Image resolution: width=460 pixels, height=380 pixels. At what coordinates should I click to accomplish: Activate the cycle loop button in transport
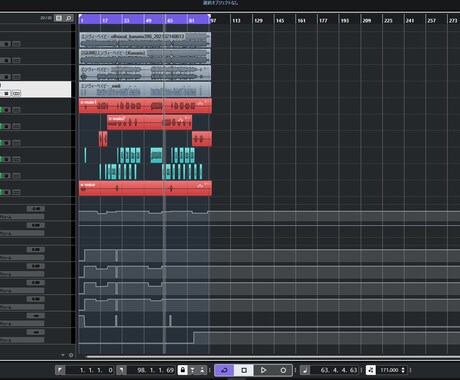224,370
